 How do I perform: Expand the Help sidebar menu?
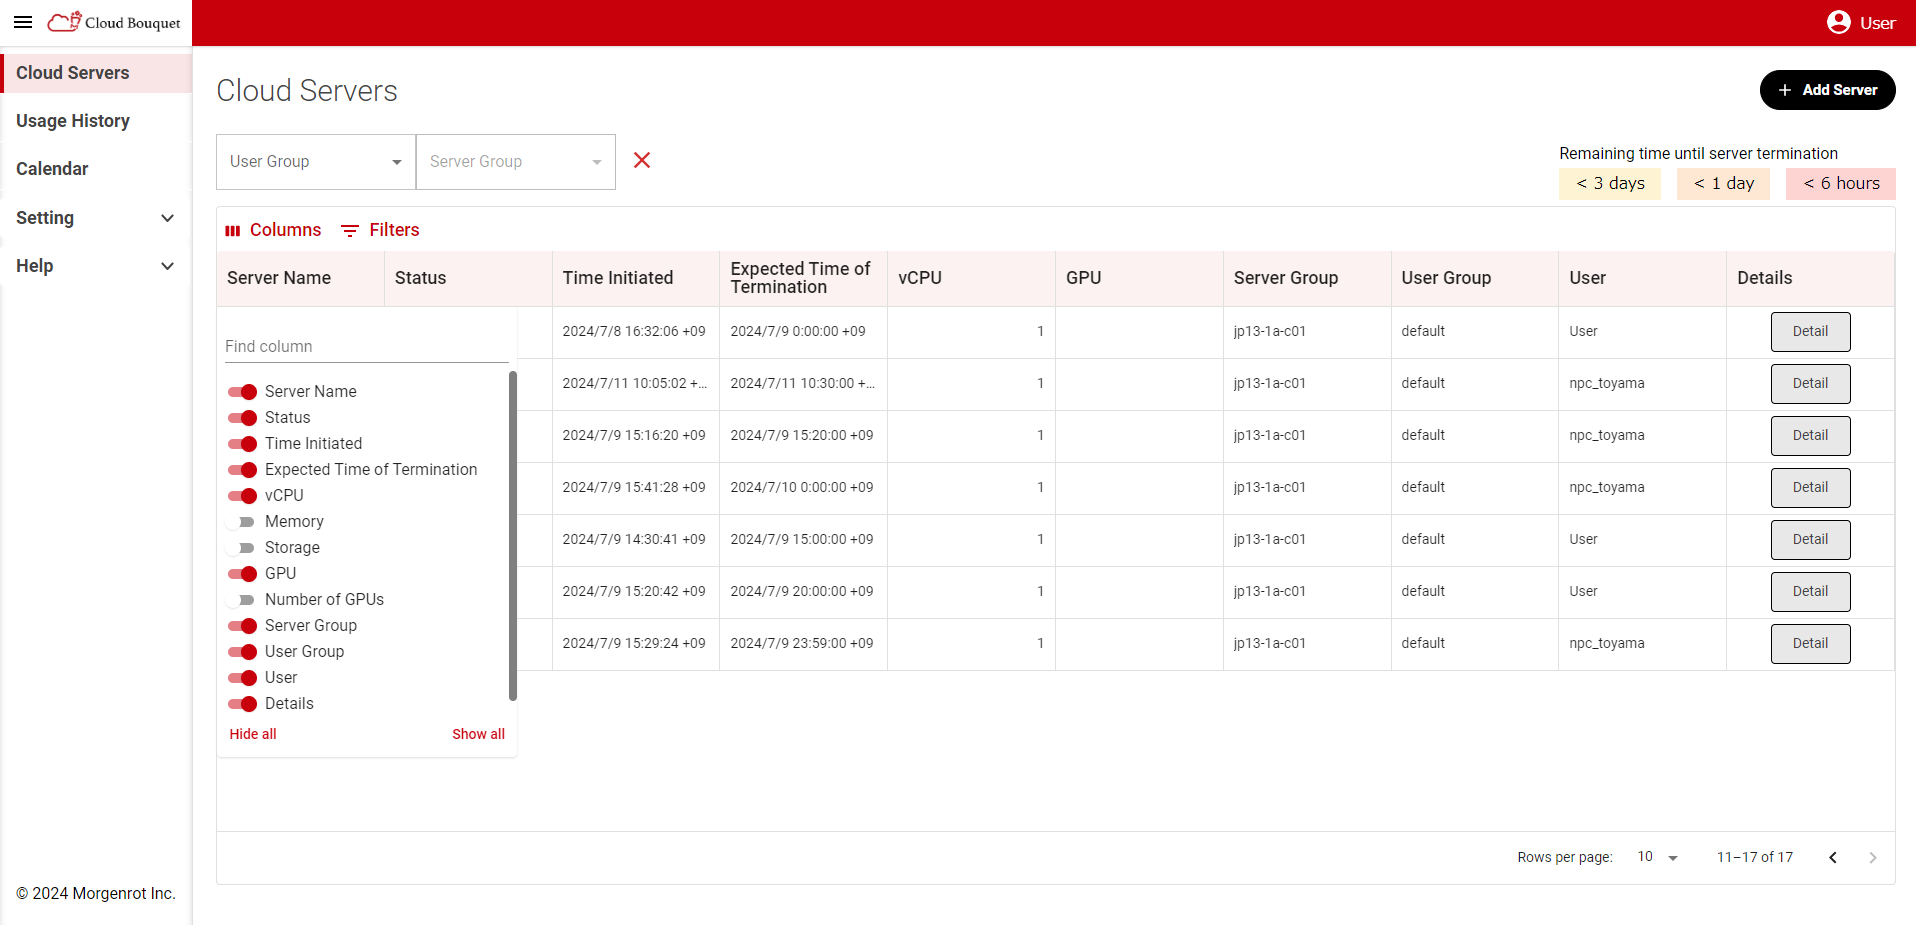[x=96, y=266]
